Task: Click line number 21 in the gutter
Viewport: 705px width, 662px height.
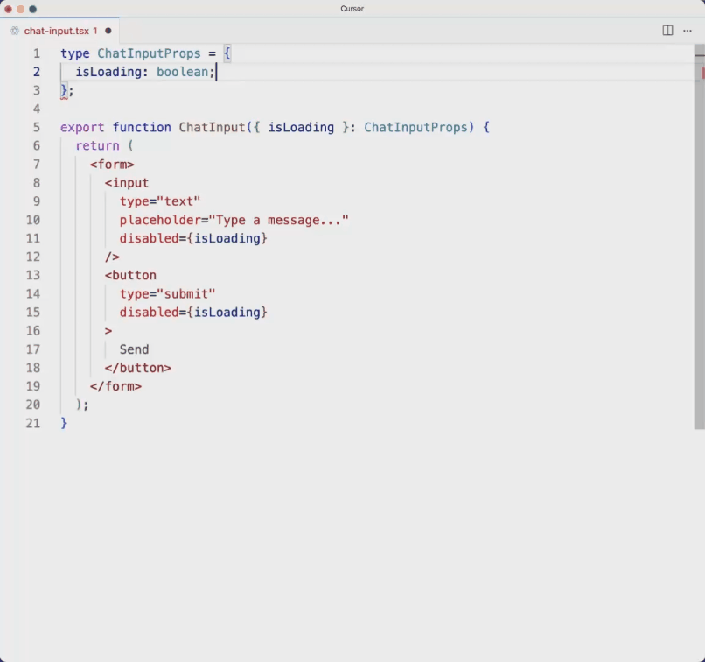Action: point(33,423)
